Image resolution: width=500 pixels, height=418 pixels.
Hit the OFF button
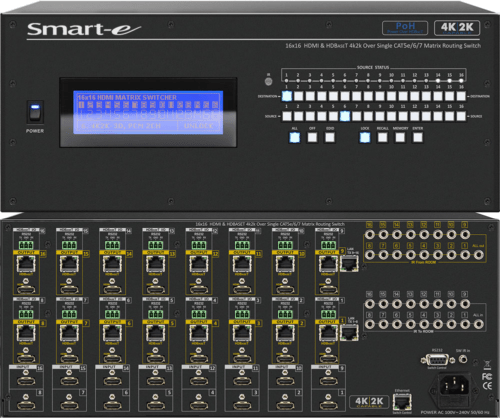312,137
